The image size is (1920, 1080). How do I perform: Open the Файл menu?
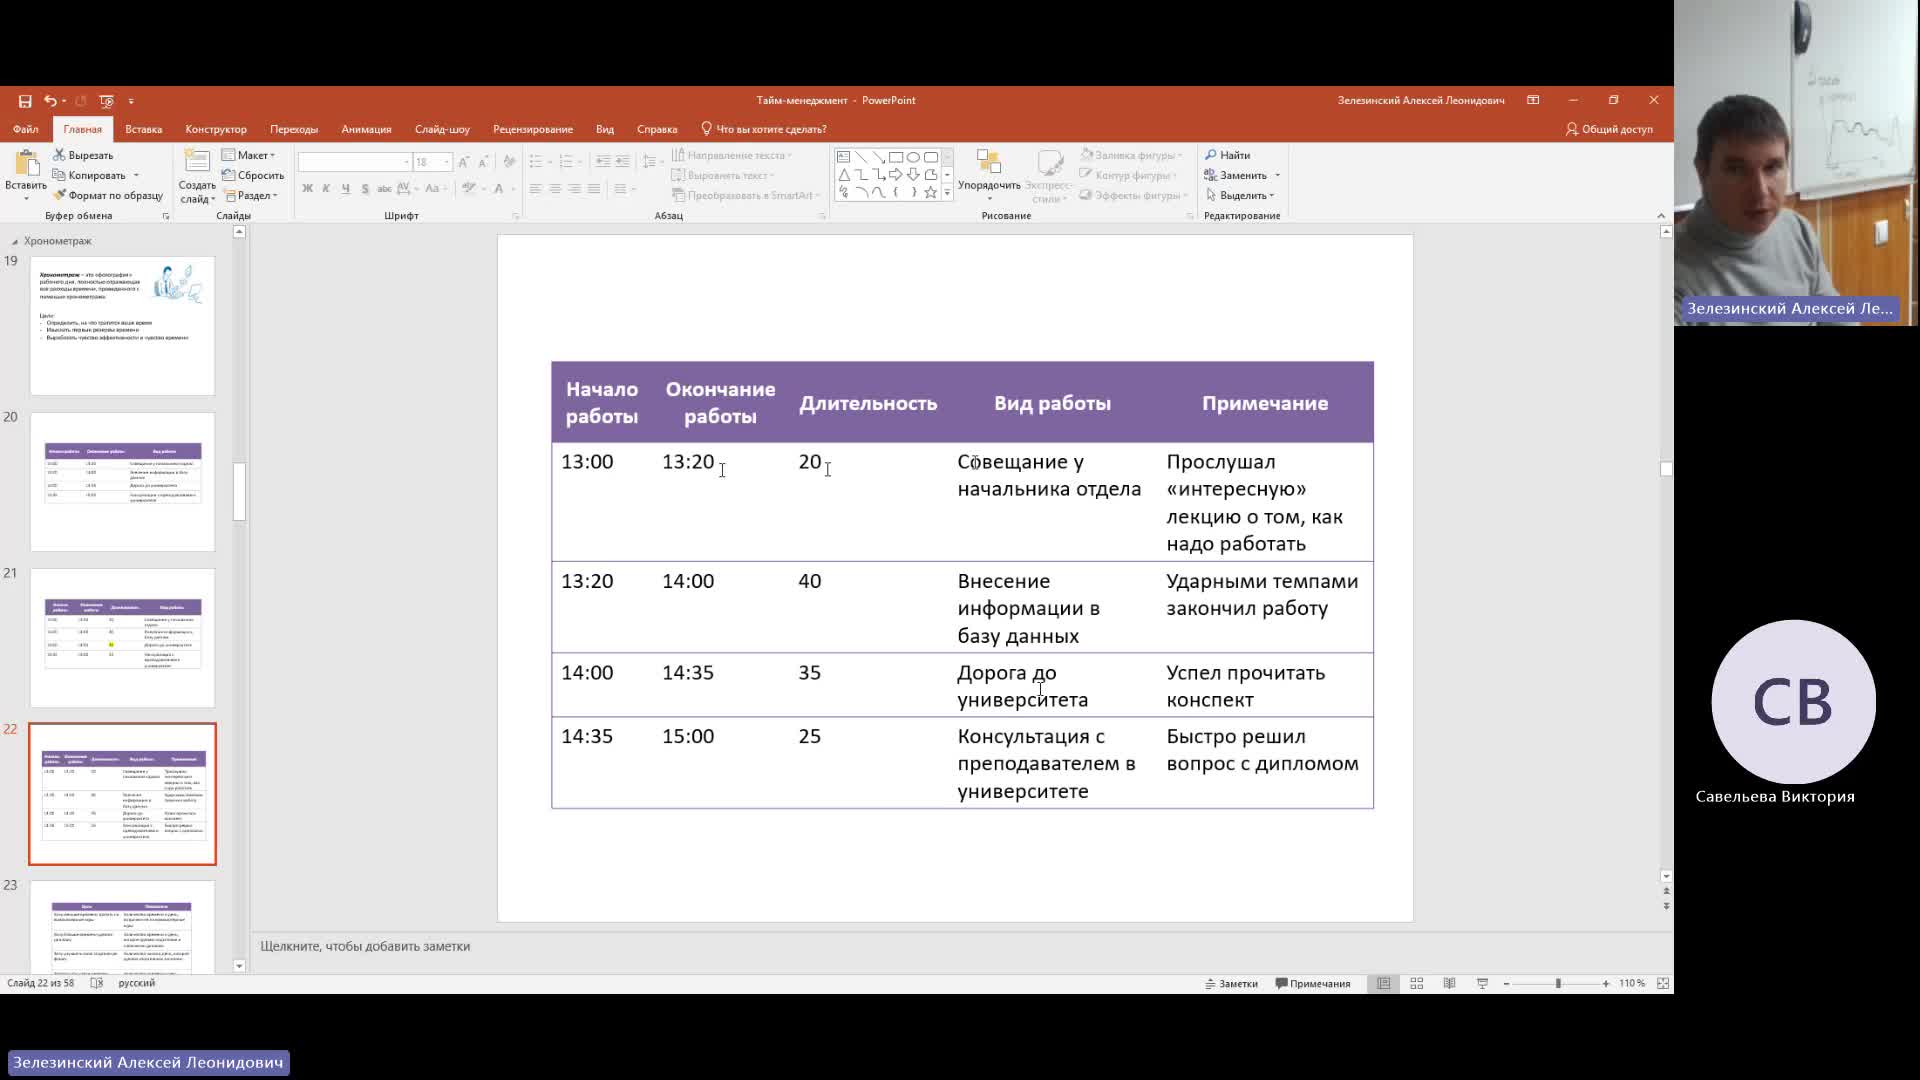pyautogui.click(x=26, y=129)
